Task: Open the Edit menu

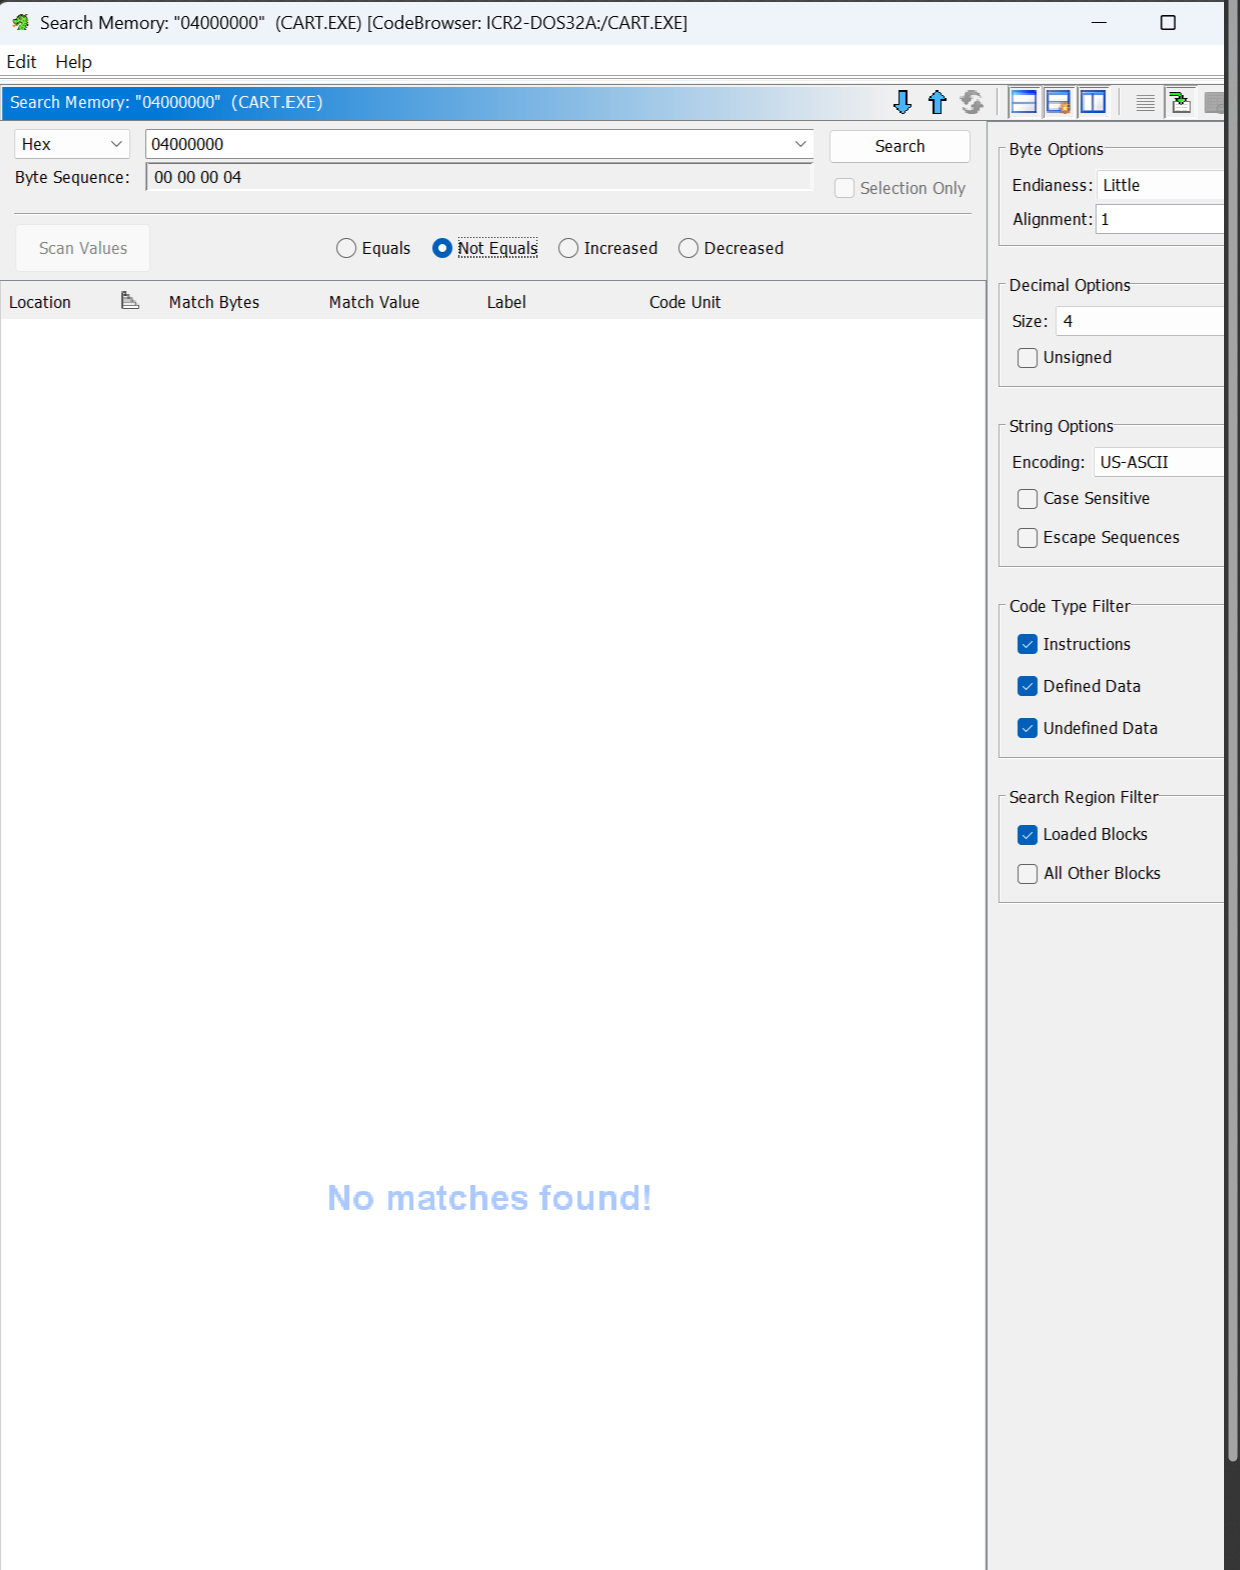Action: [21, 61]
